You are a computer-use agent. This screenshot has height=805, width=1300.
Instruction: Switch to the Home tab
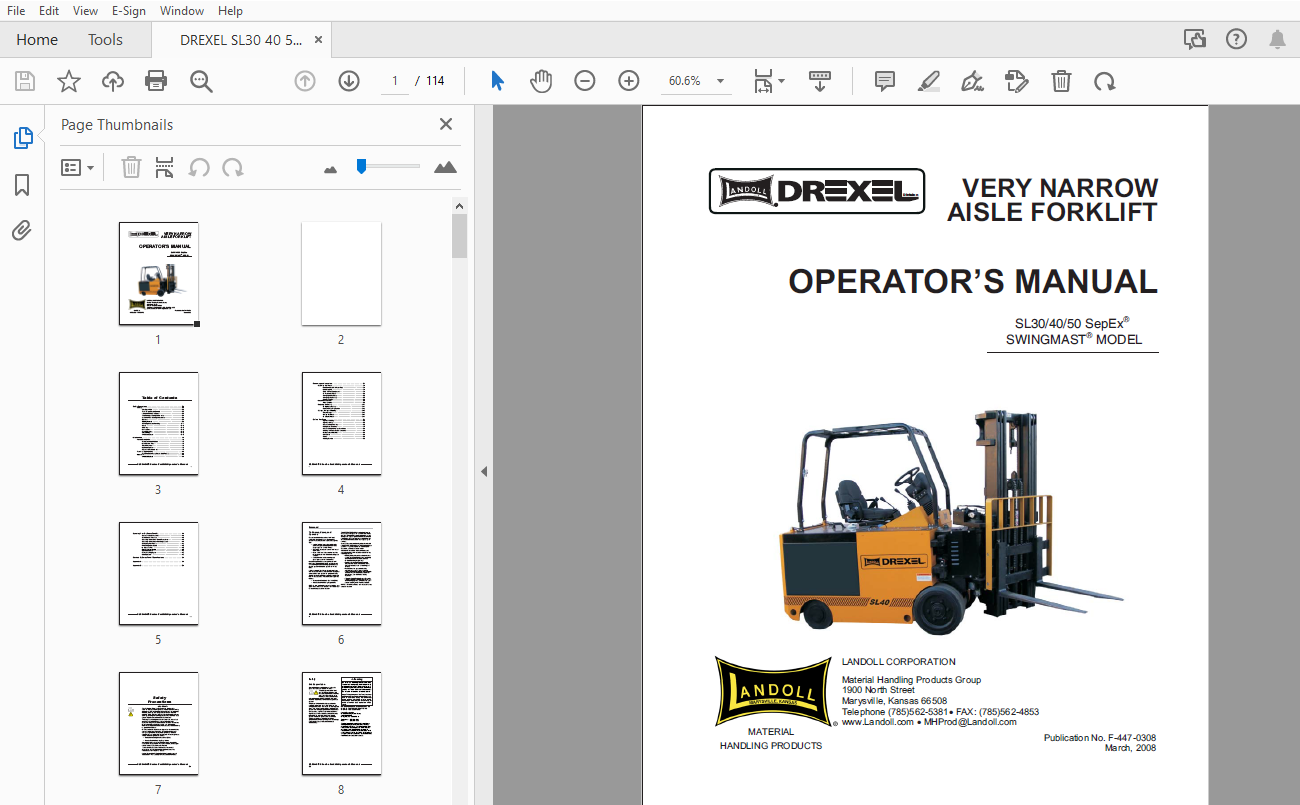pos(37,40)
